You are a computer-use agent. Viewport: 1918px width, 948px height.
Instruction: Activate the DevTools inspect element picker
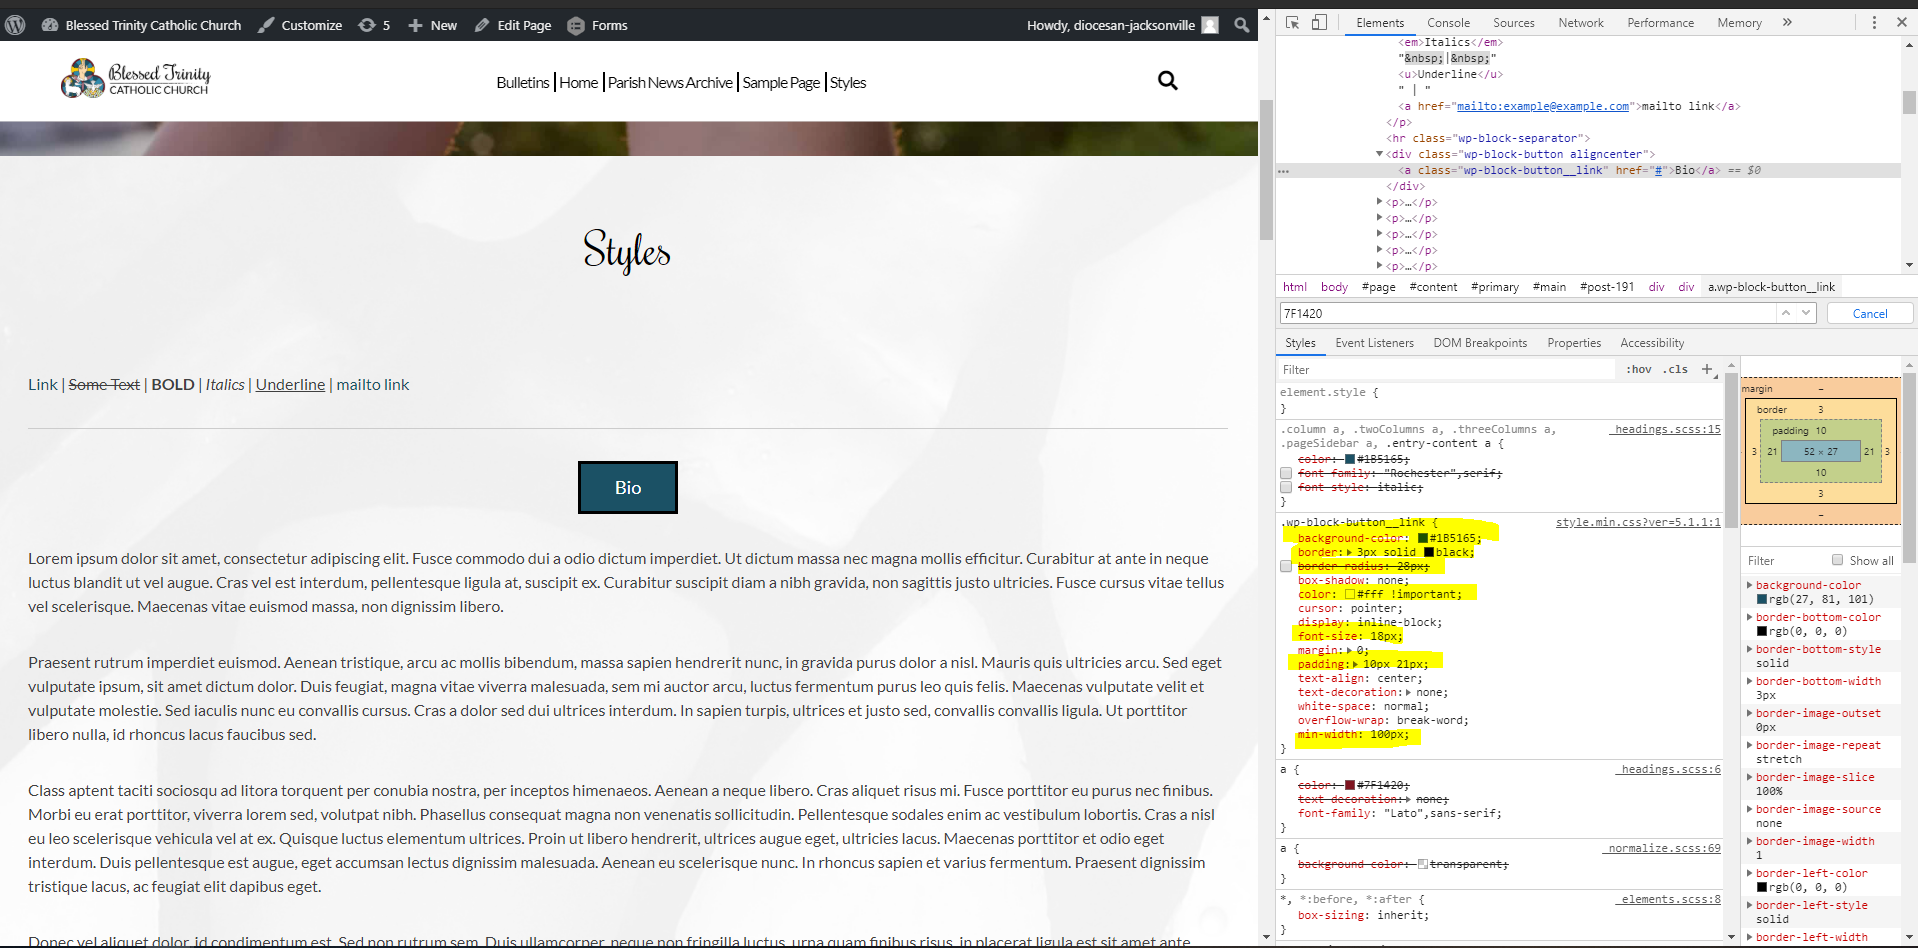(x=1292, y=22)
